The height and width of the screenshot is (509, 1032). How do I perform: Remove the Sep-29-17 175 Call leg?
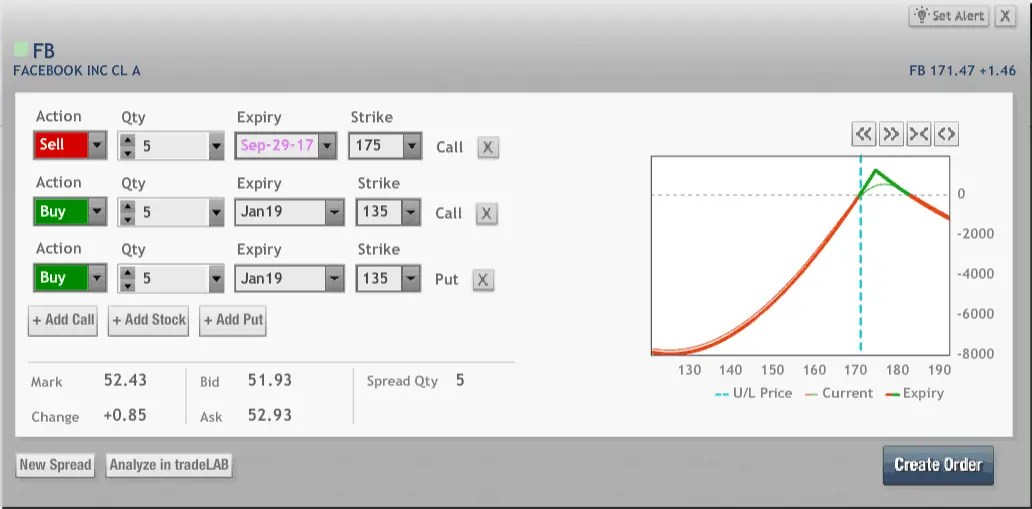point(488,147)
